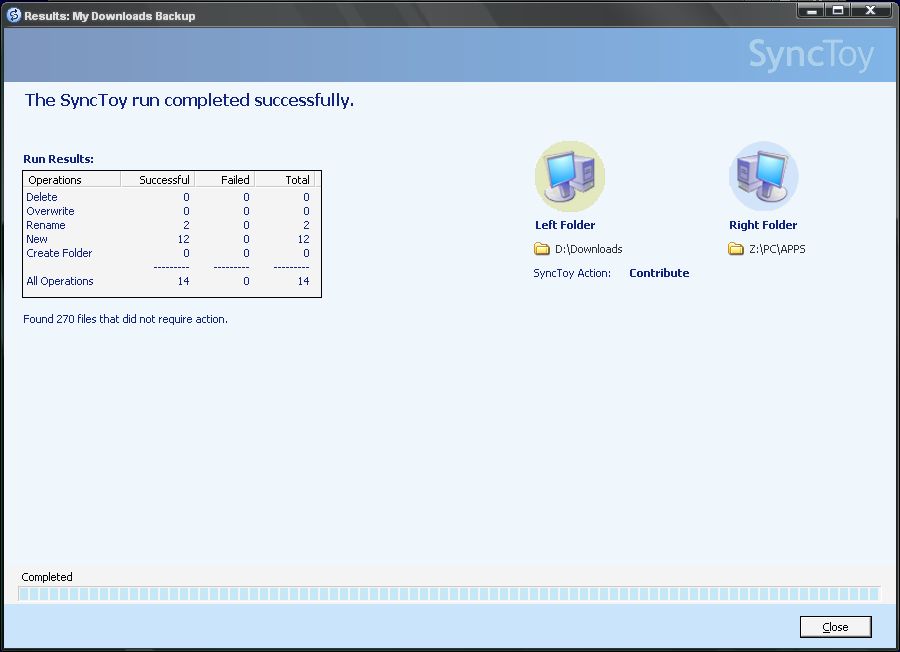The height and width of the screenshot is (652, 900).
Task: Click the Right Folder computer icon
Action: click(x=763, y=176)
